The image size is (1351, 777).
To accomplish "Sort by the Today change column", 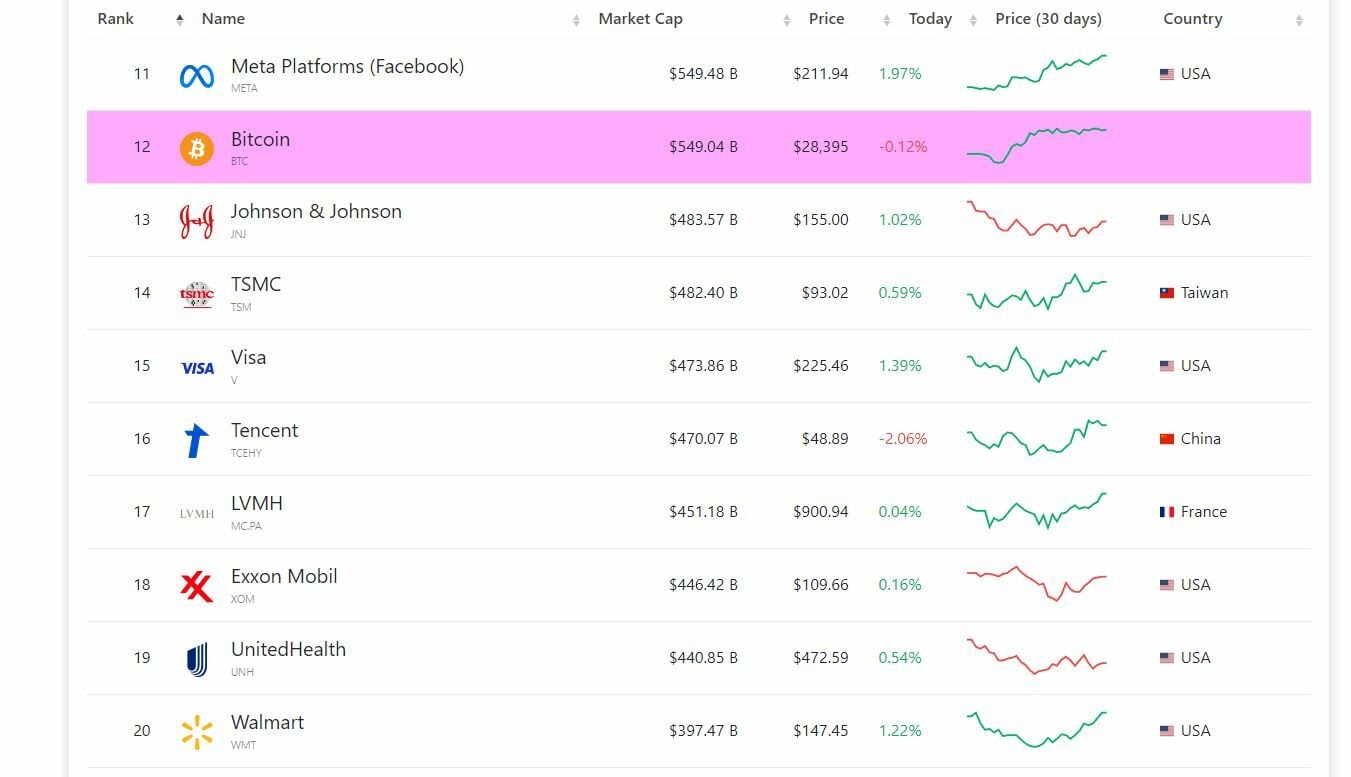I will pos(930,19).
